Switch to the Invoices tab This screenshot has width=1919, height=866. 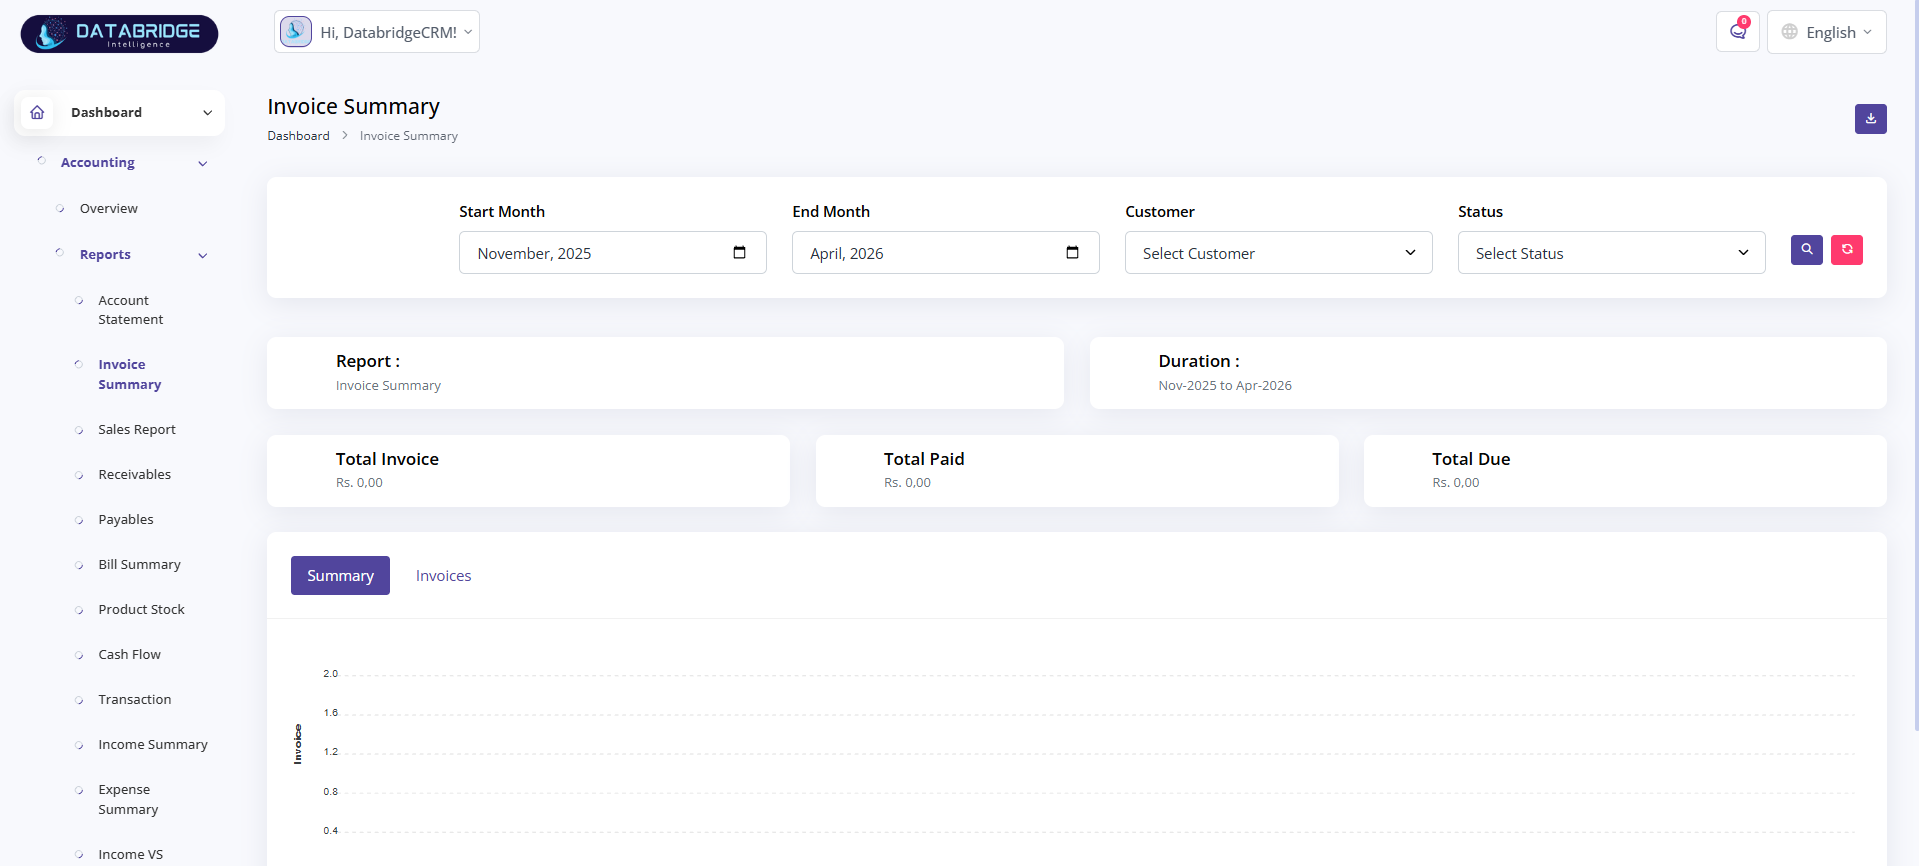(443, 576)
